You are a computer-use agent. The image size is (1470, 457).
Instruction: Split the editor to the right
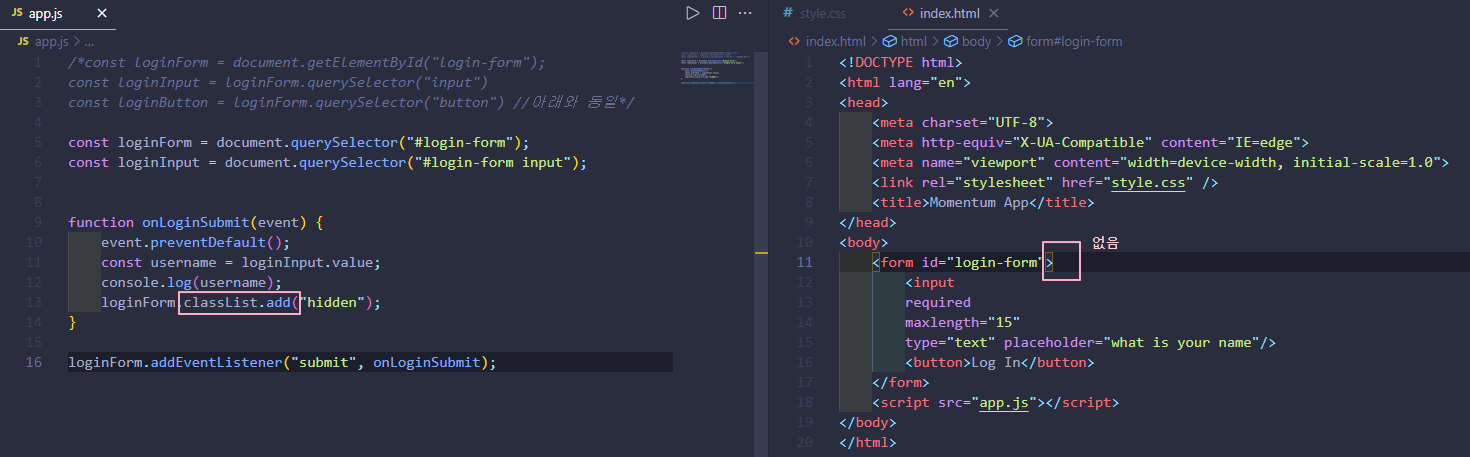[719, 13]
